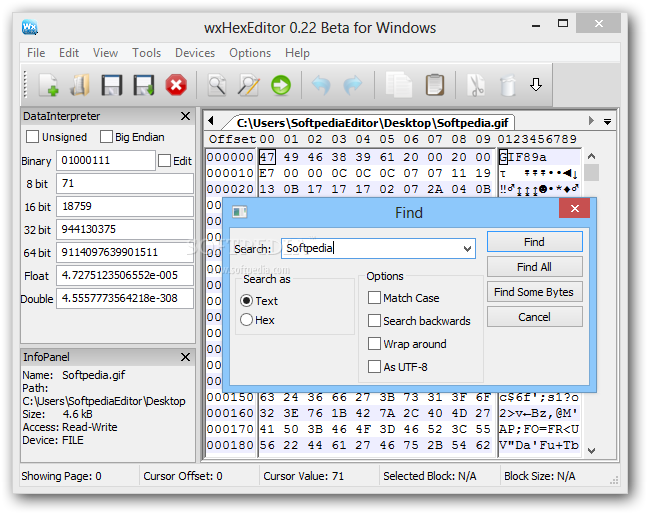The width and height of the screenshot is (648, 514).
Task: Click the Replace magnifier-with-pencil icon
Action: click(x=249, y=85)
